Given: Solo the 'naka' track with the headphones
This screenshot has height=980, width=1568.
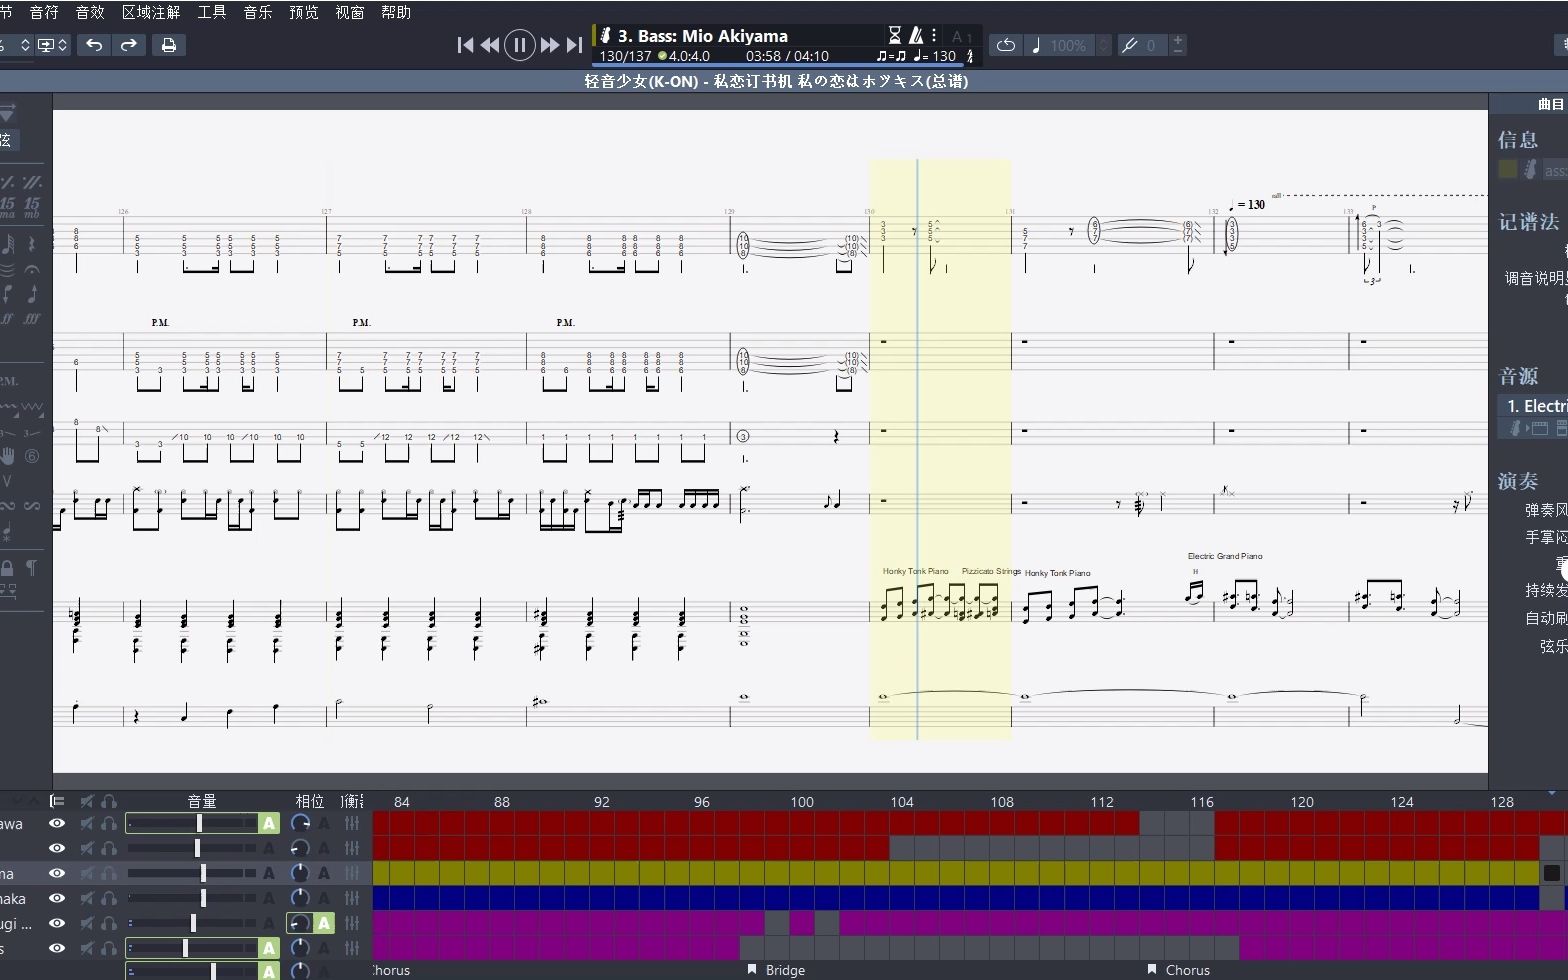Looking at the screenshot, I should coord(108,898).
